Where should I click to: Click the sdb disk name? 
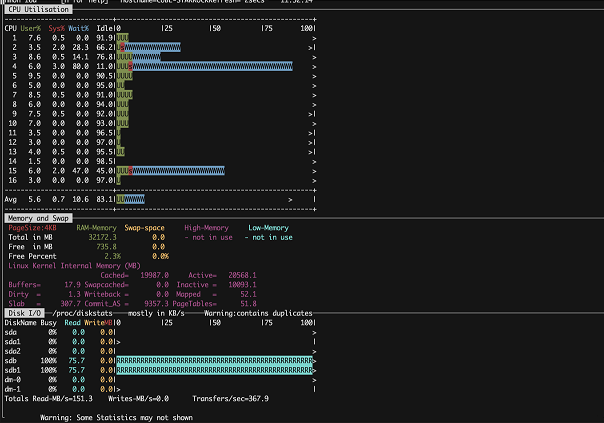click(11, 361)
